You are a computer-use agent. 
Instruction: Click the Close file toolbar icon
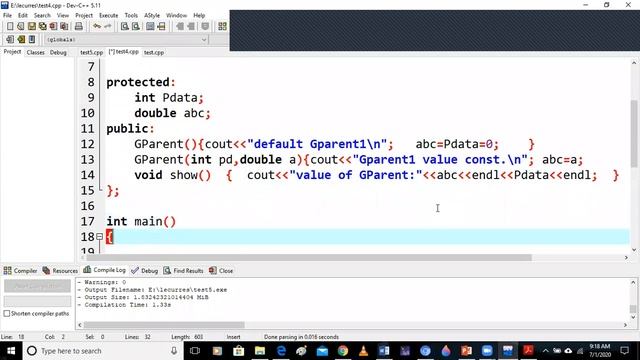53,27
